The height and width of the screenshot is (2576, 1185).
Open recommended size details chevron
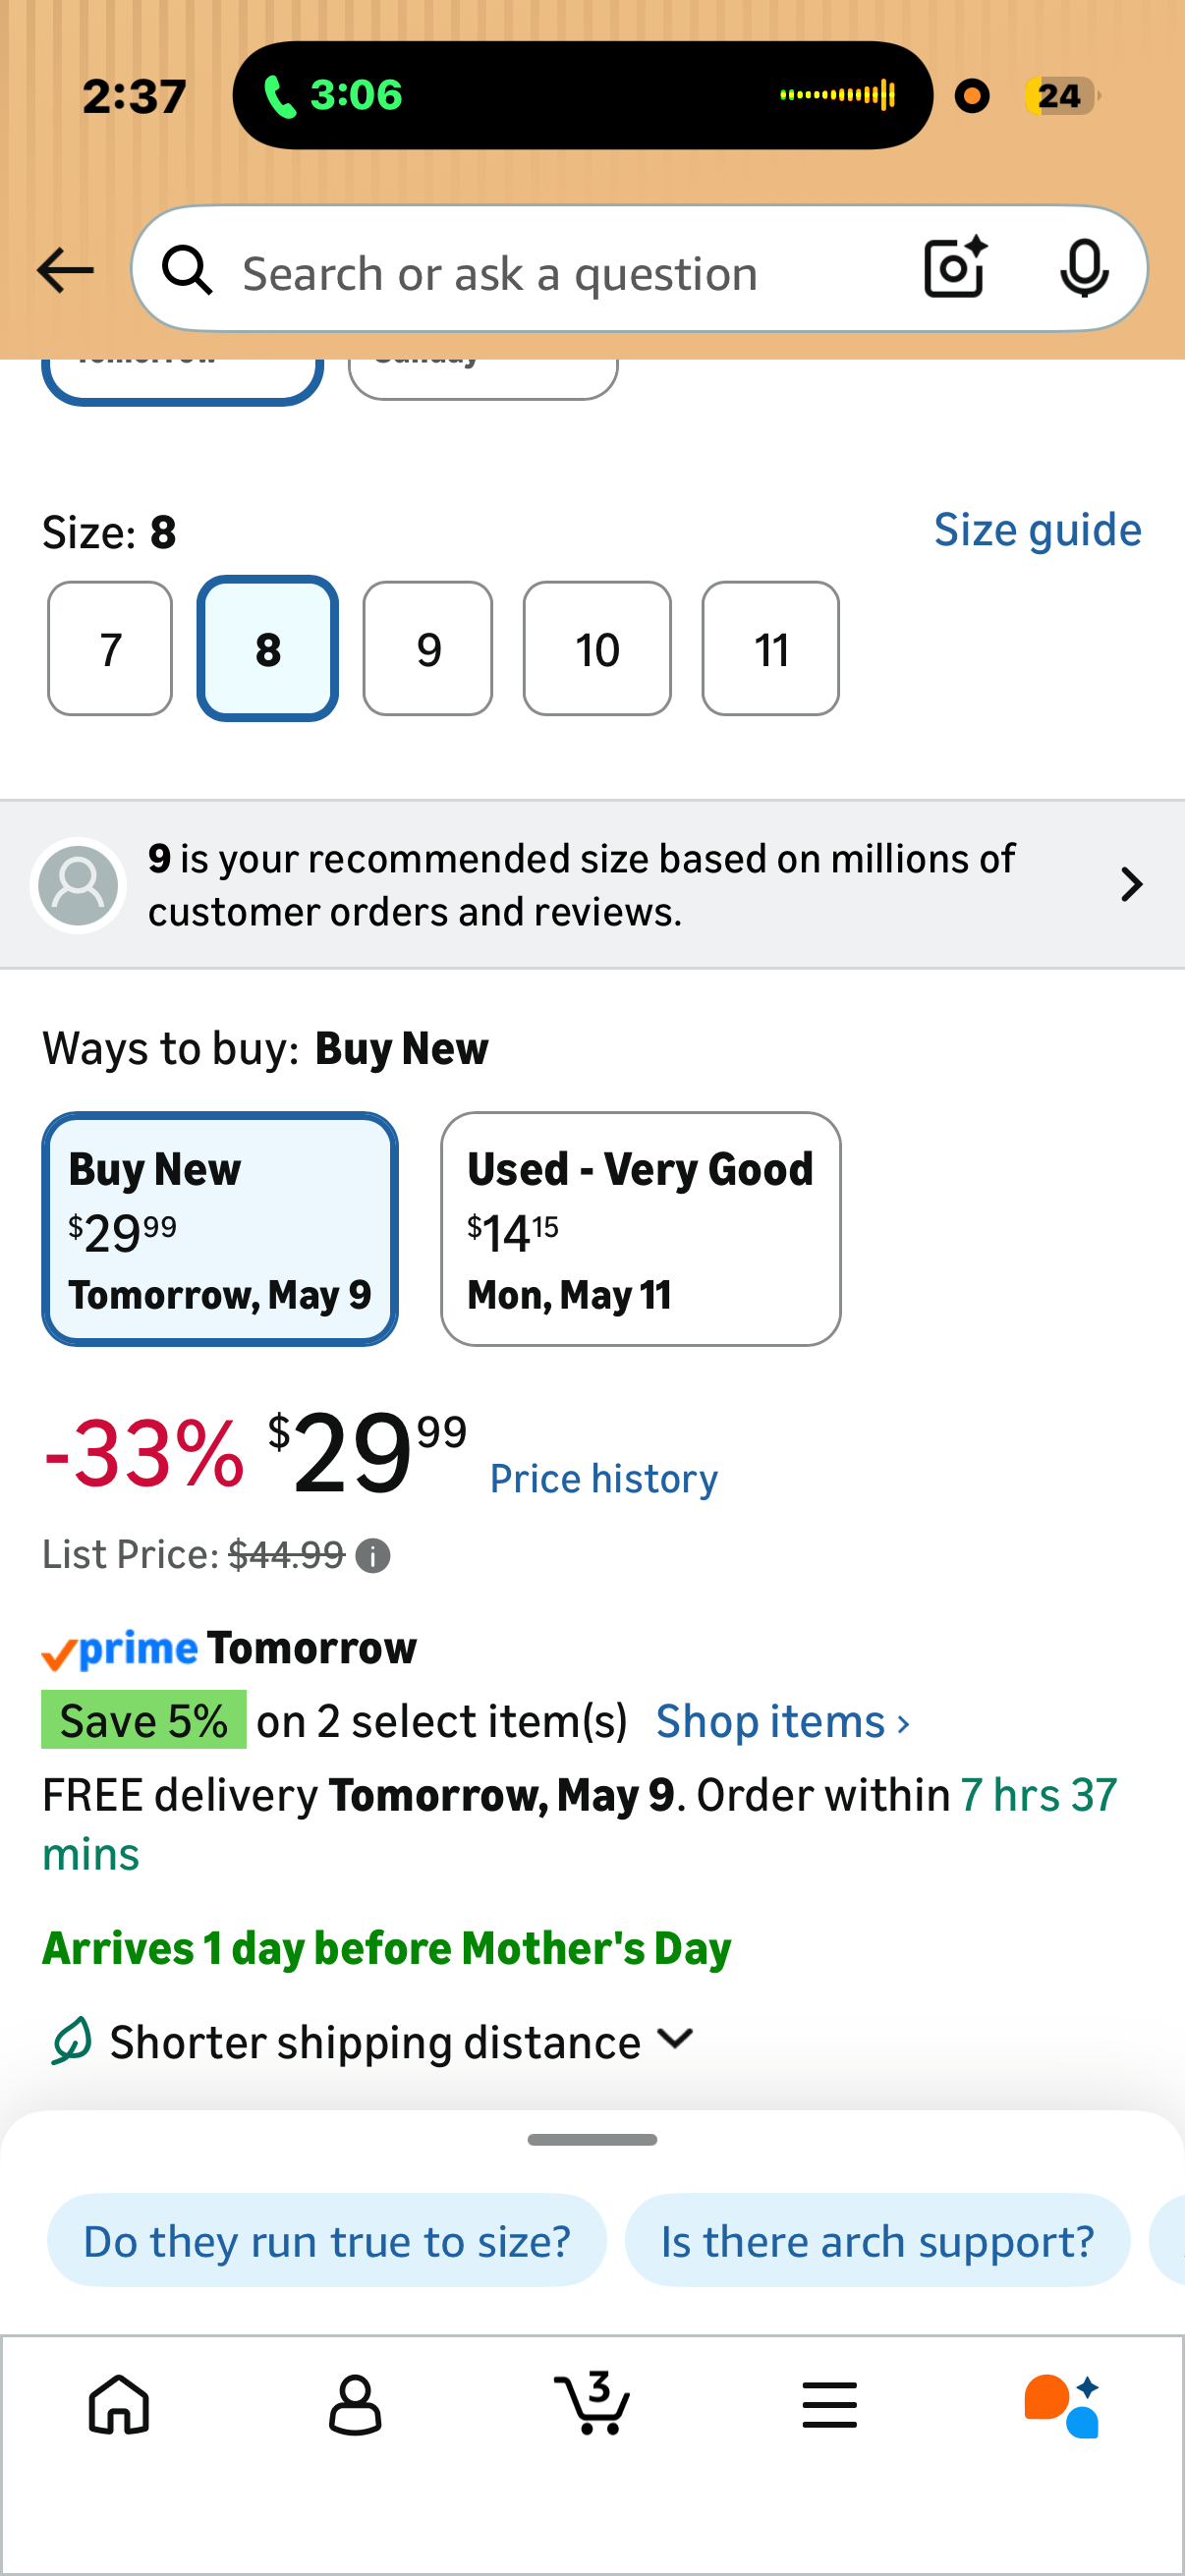point(1131,884)
